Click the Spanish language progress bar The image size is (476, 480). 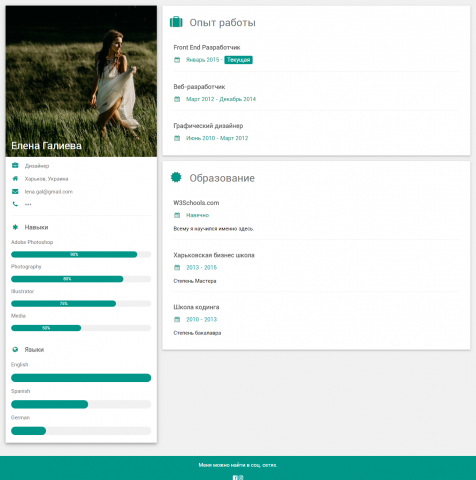tap(81, 404)
